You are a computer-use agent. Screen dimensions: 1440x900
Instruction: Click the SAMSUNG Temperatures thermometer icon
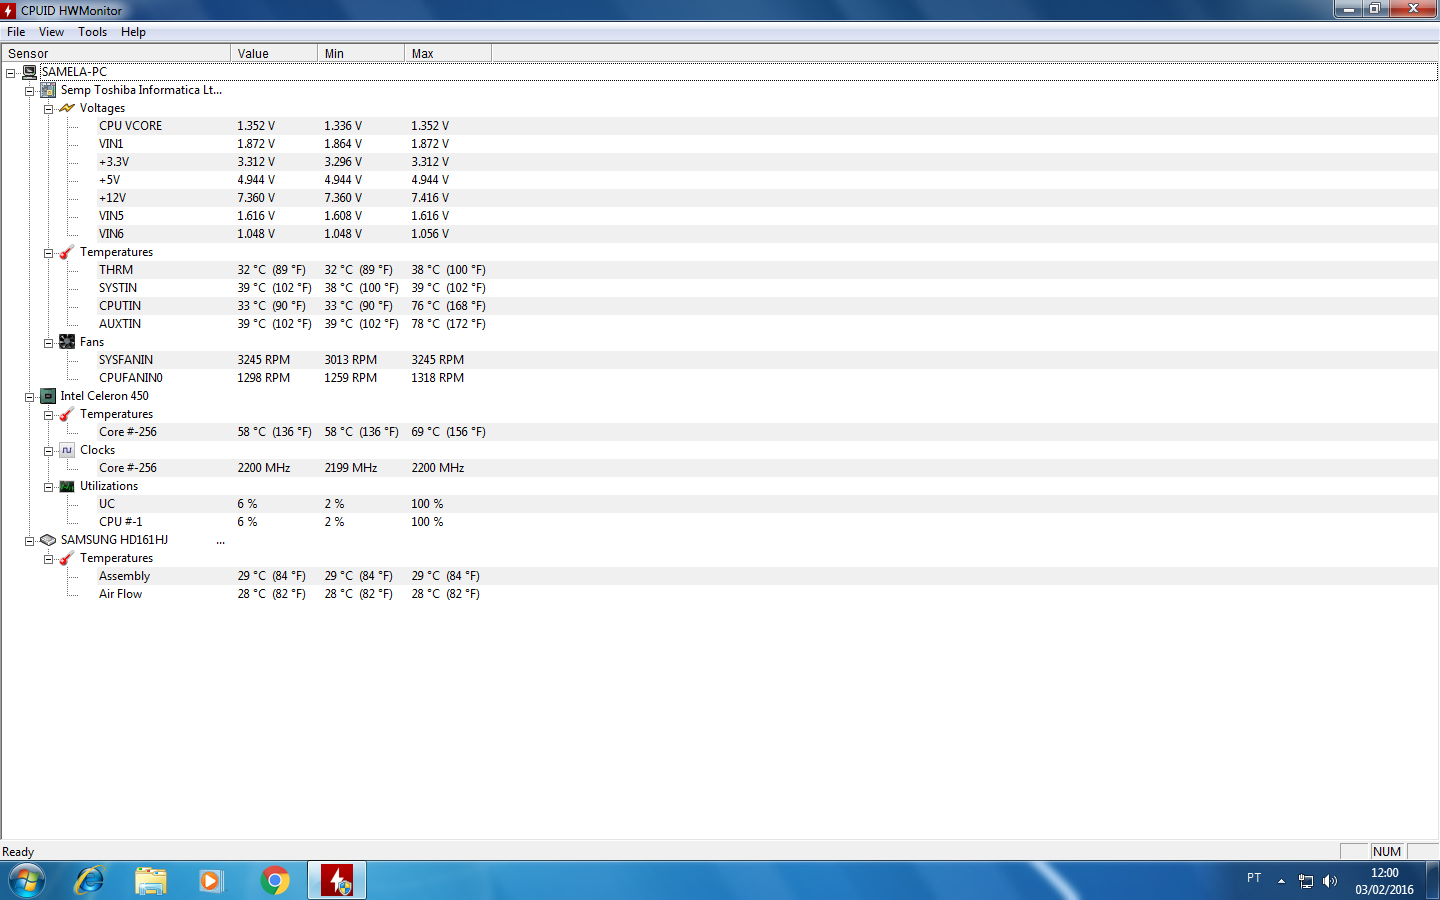[67, 558]
